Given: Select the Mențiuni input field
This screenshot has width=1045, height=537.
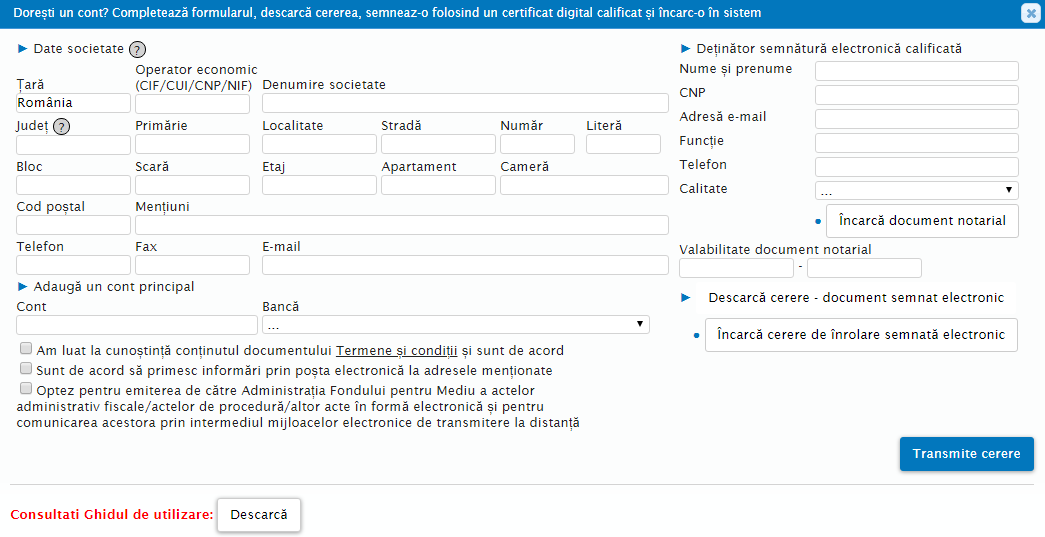Looking at the screenshot, I should click(402, 225).
